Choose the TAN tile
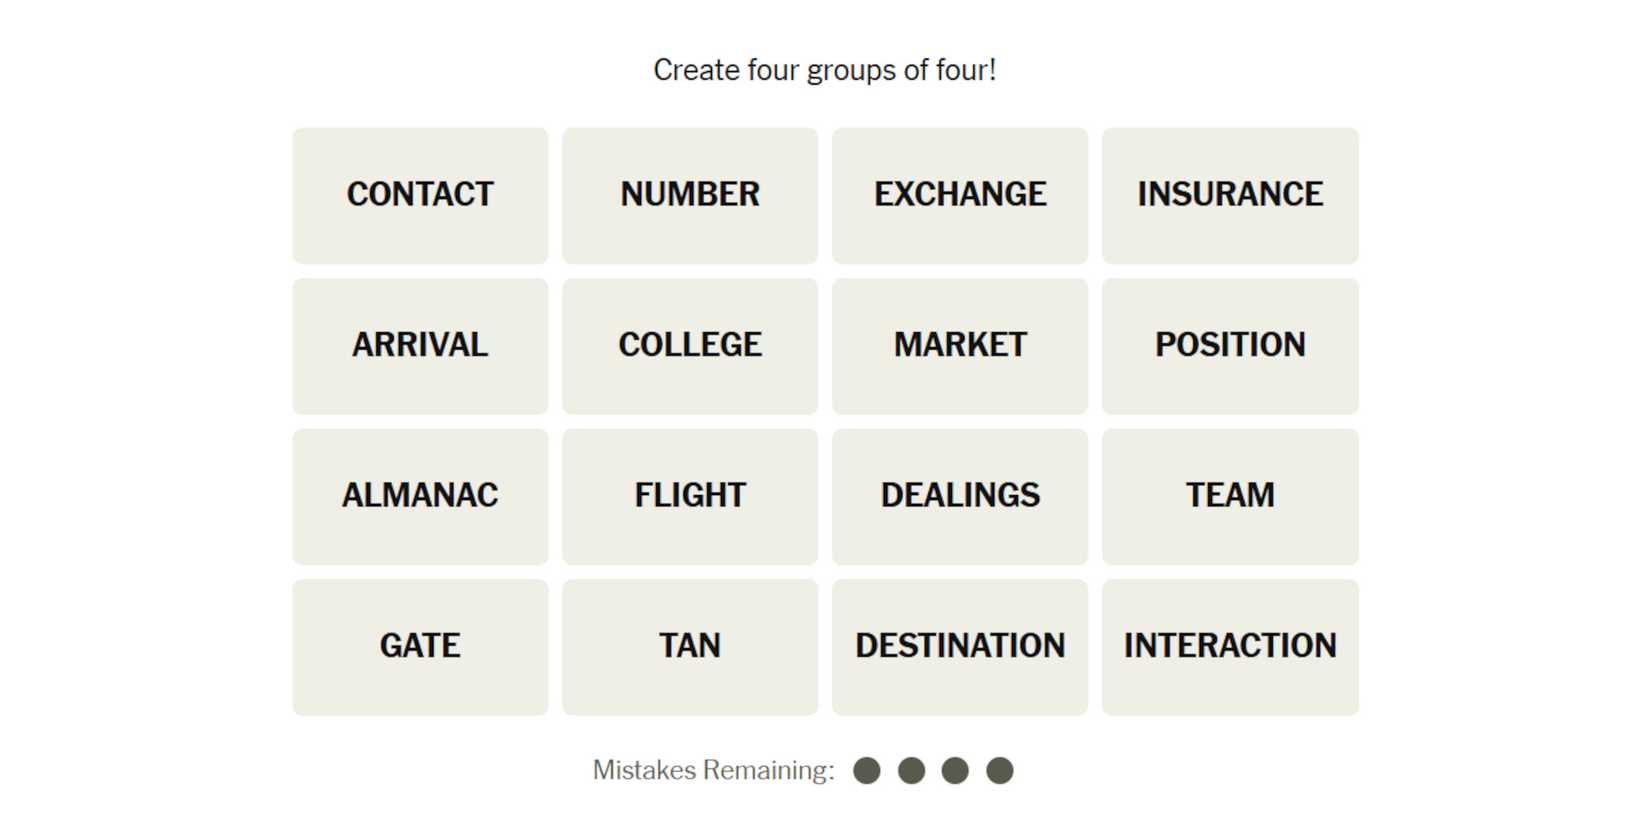Image resolution: width=1650 pixels, height=825 pixels. pyautogui.click(x=690, y=647)
